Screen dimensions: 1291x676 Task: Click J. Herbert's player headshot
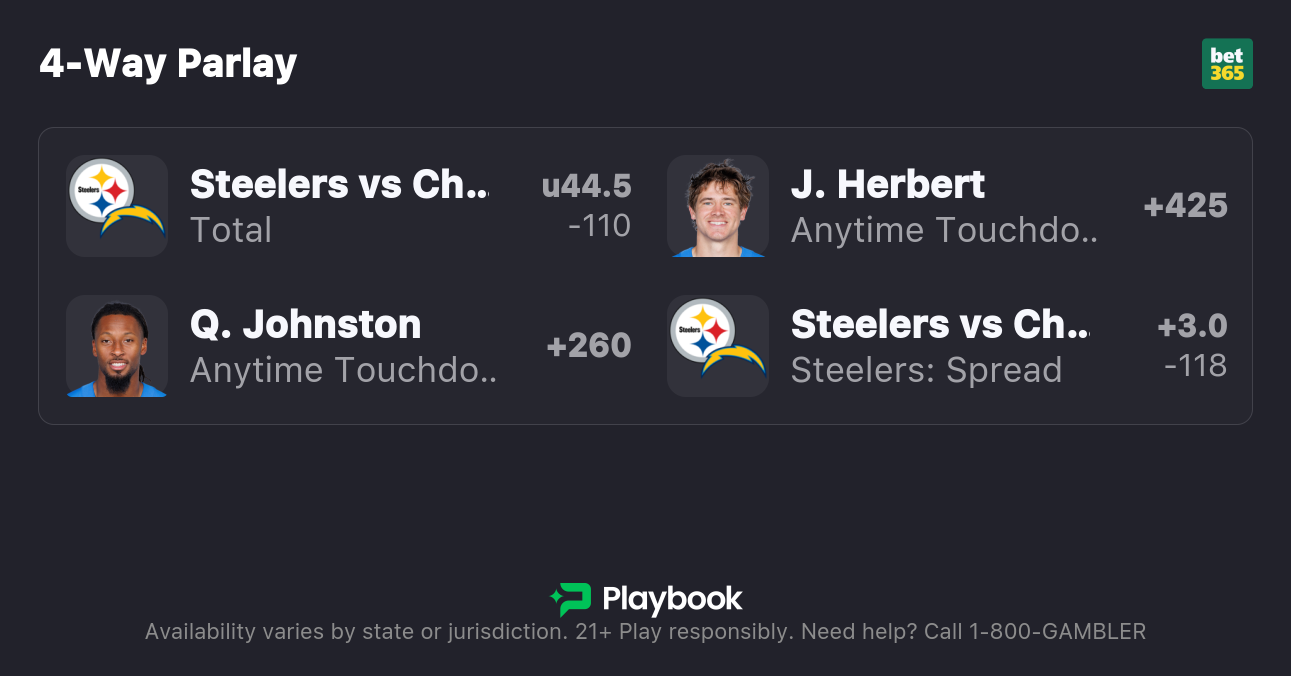click(718, 206)
